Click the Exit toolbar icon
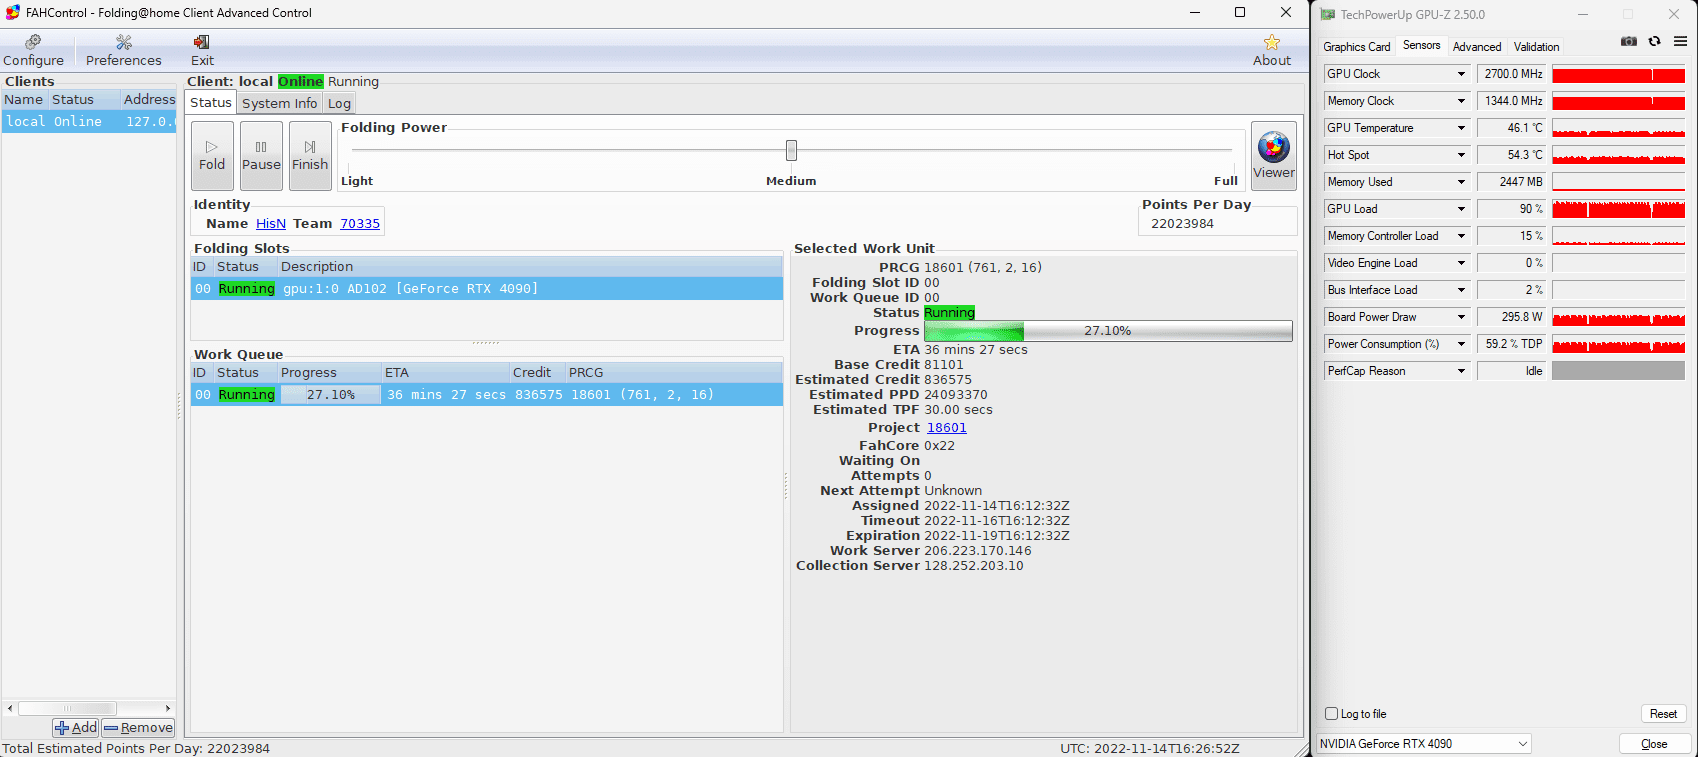 tap(202, 50)
